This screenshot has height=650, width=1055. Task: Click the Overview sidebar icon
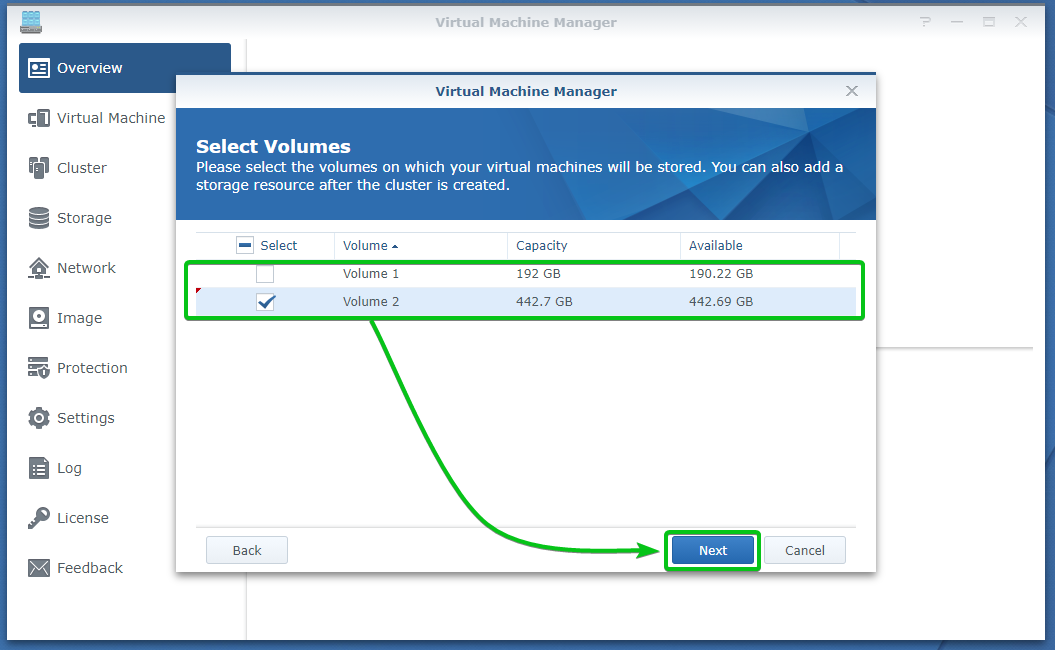pyautogui.click(x=38, y=68)
